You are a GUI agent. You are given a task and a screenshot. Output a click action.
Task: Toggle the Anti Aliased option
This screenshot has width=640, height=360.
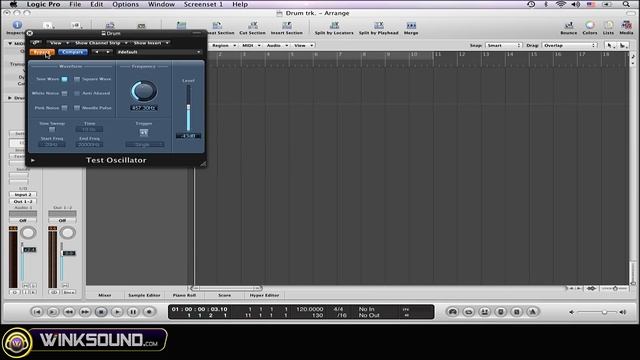pyautogui.click(x=77, y=93)
